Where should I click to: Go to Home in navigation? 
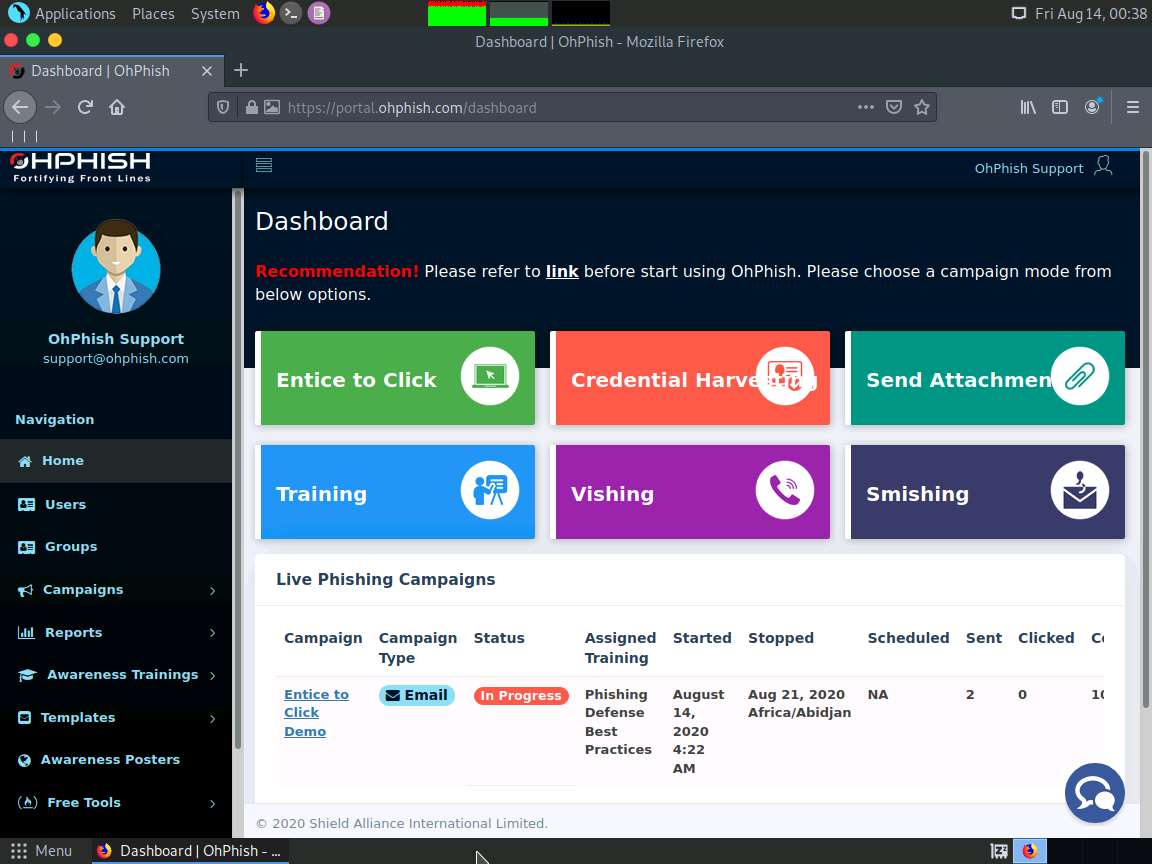click(116, 461)
